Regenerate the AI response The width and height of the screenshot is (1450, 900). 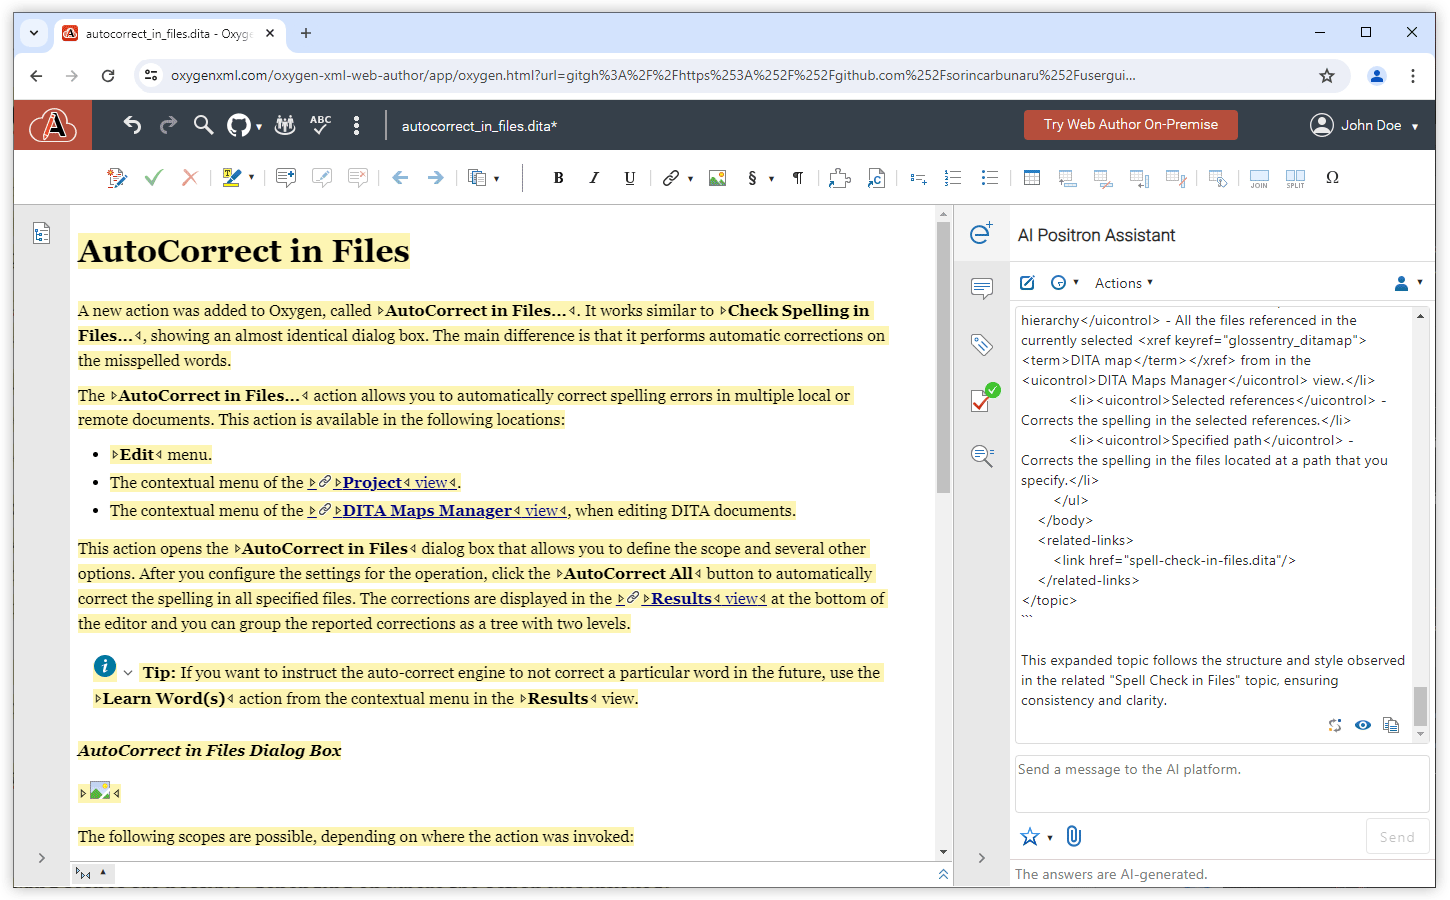pyautogui.click(x=1335, y=725)
